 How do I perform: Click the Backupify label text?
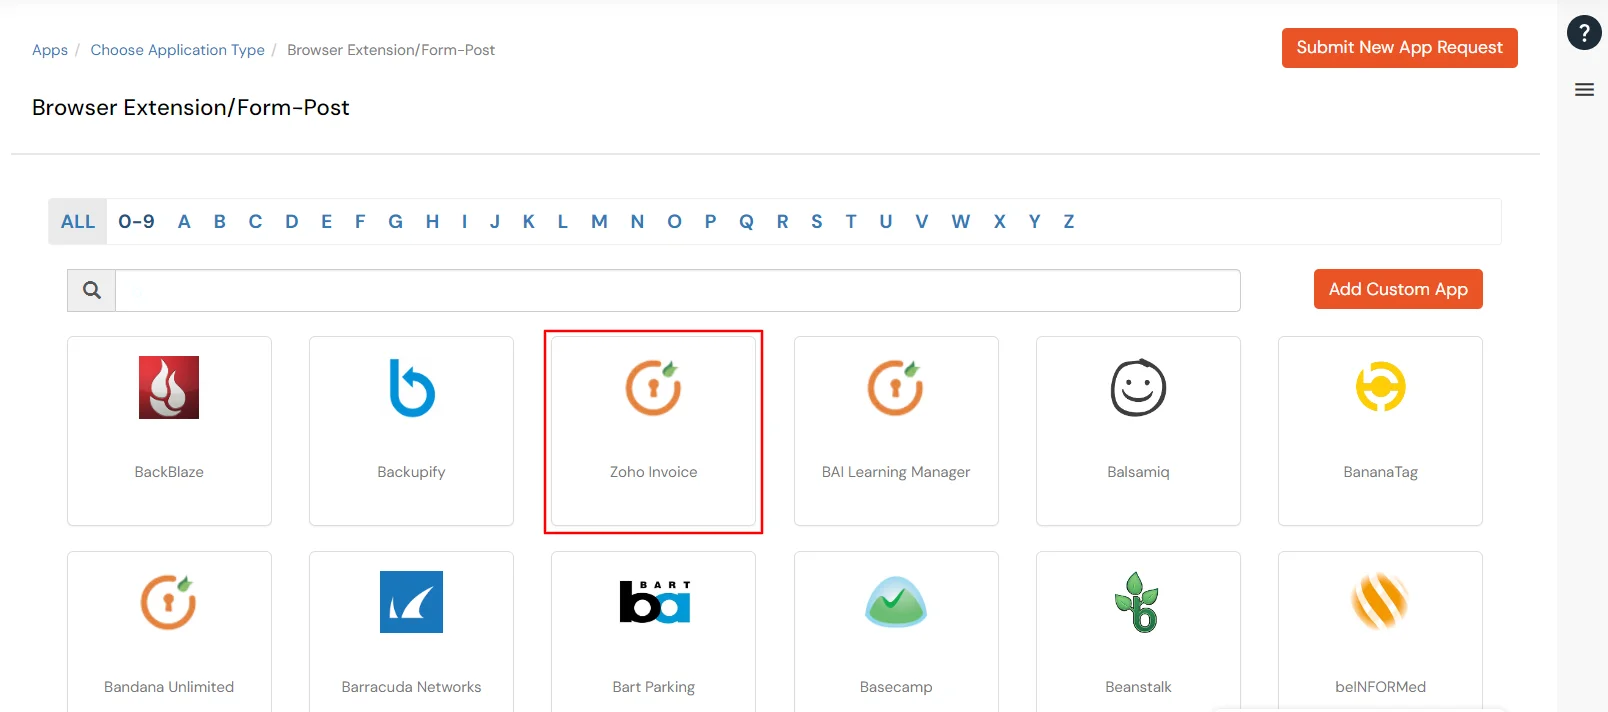pos(411,472)
